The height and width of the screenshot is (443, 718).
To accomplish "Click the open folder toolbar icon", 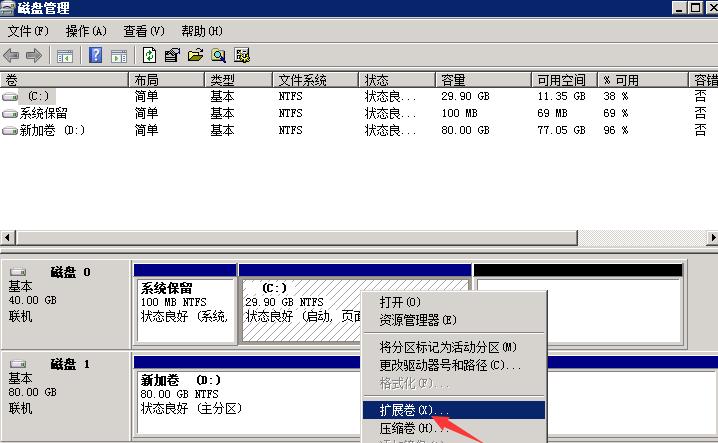I will (x=195, y=55).
